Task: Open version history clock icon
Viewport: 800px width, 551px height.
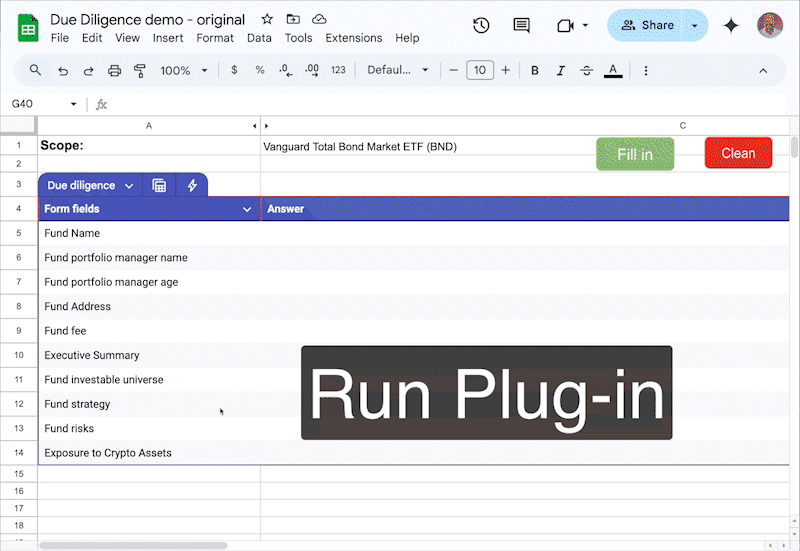Action: [x=481, y=26]
